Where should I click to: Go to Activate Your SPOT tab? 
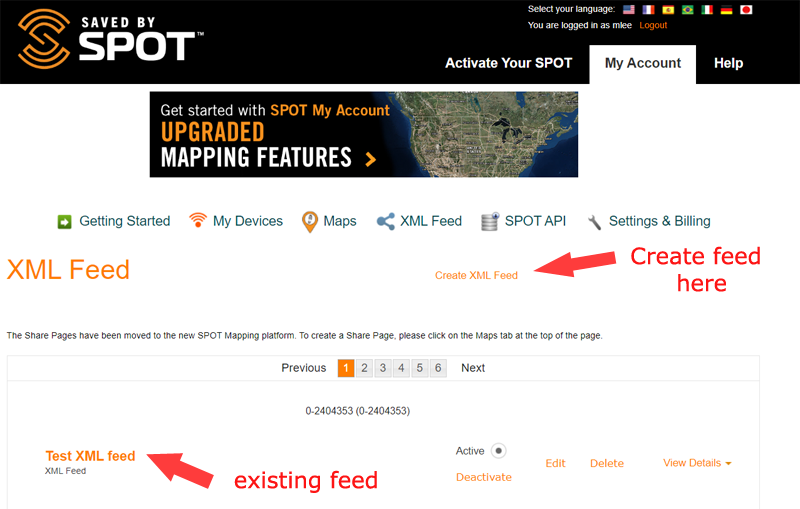[508, 63]
